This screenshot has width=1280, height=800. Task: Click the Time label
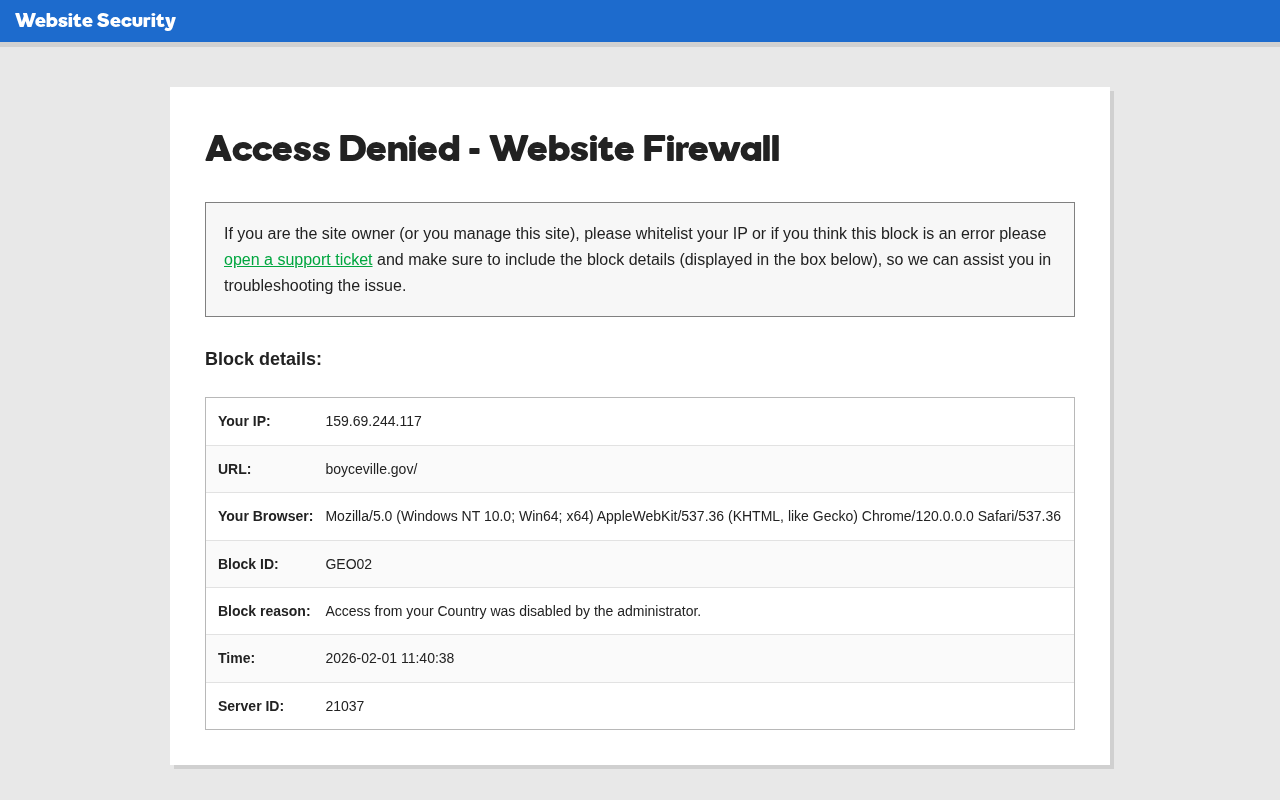[x=237, y=658]
